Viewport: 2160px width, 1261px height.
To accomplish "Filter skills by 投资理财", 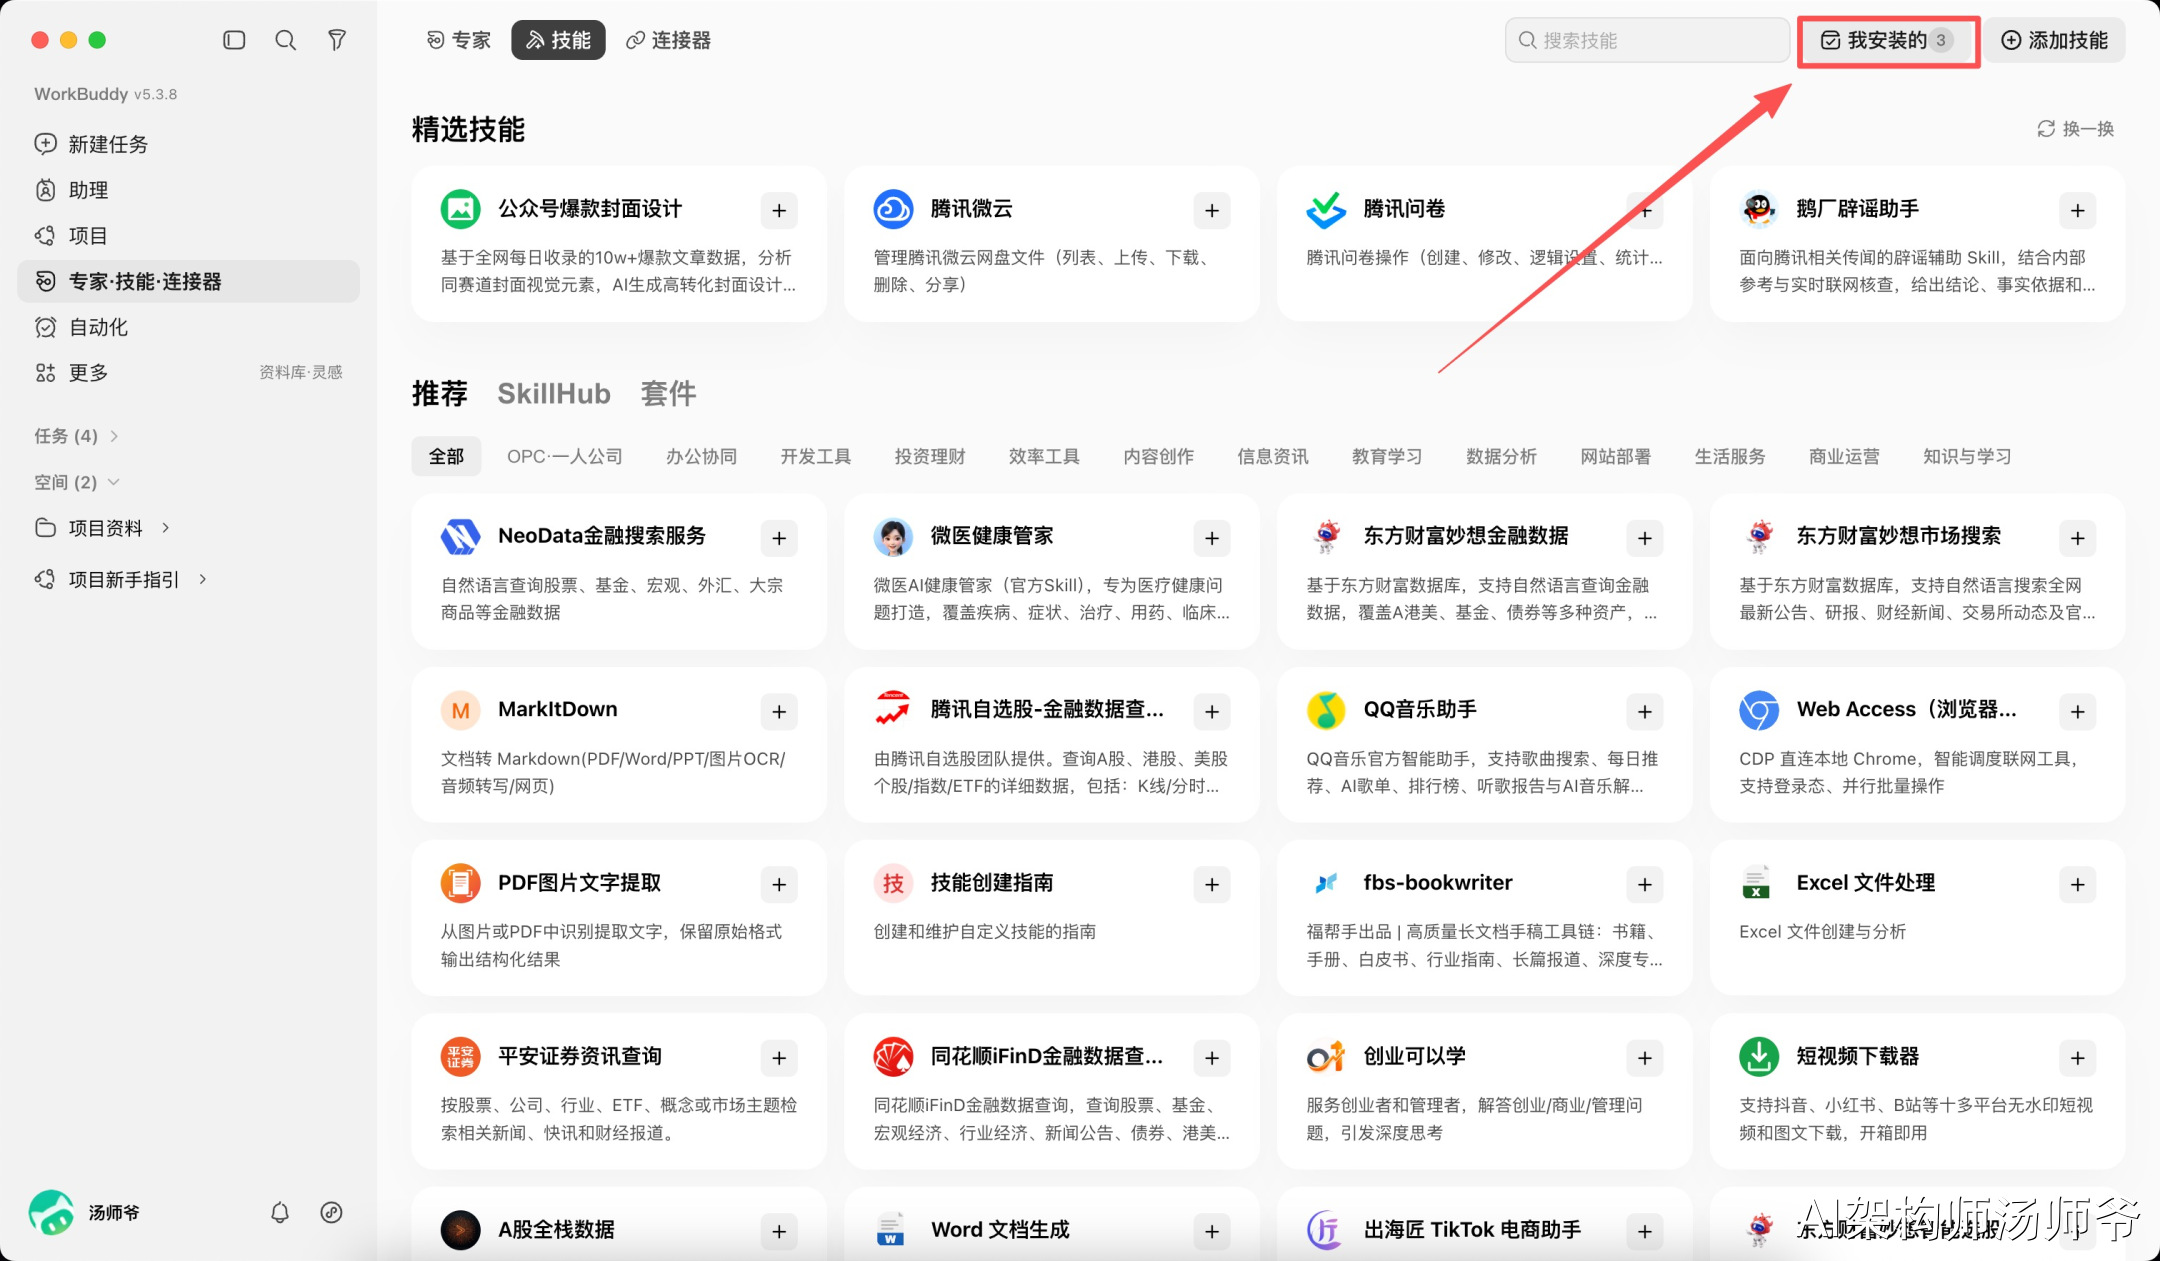I will [x=930, y=457].
